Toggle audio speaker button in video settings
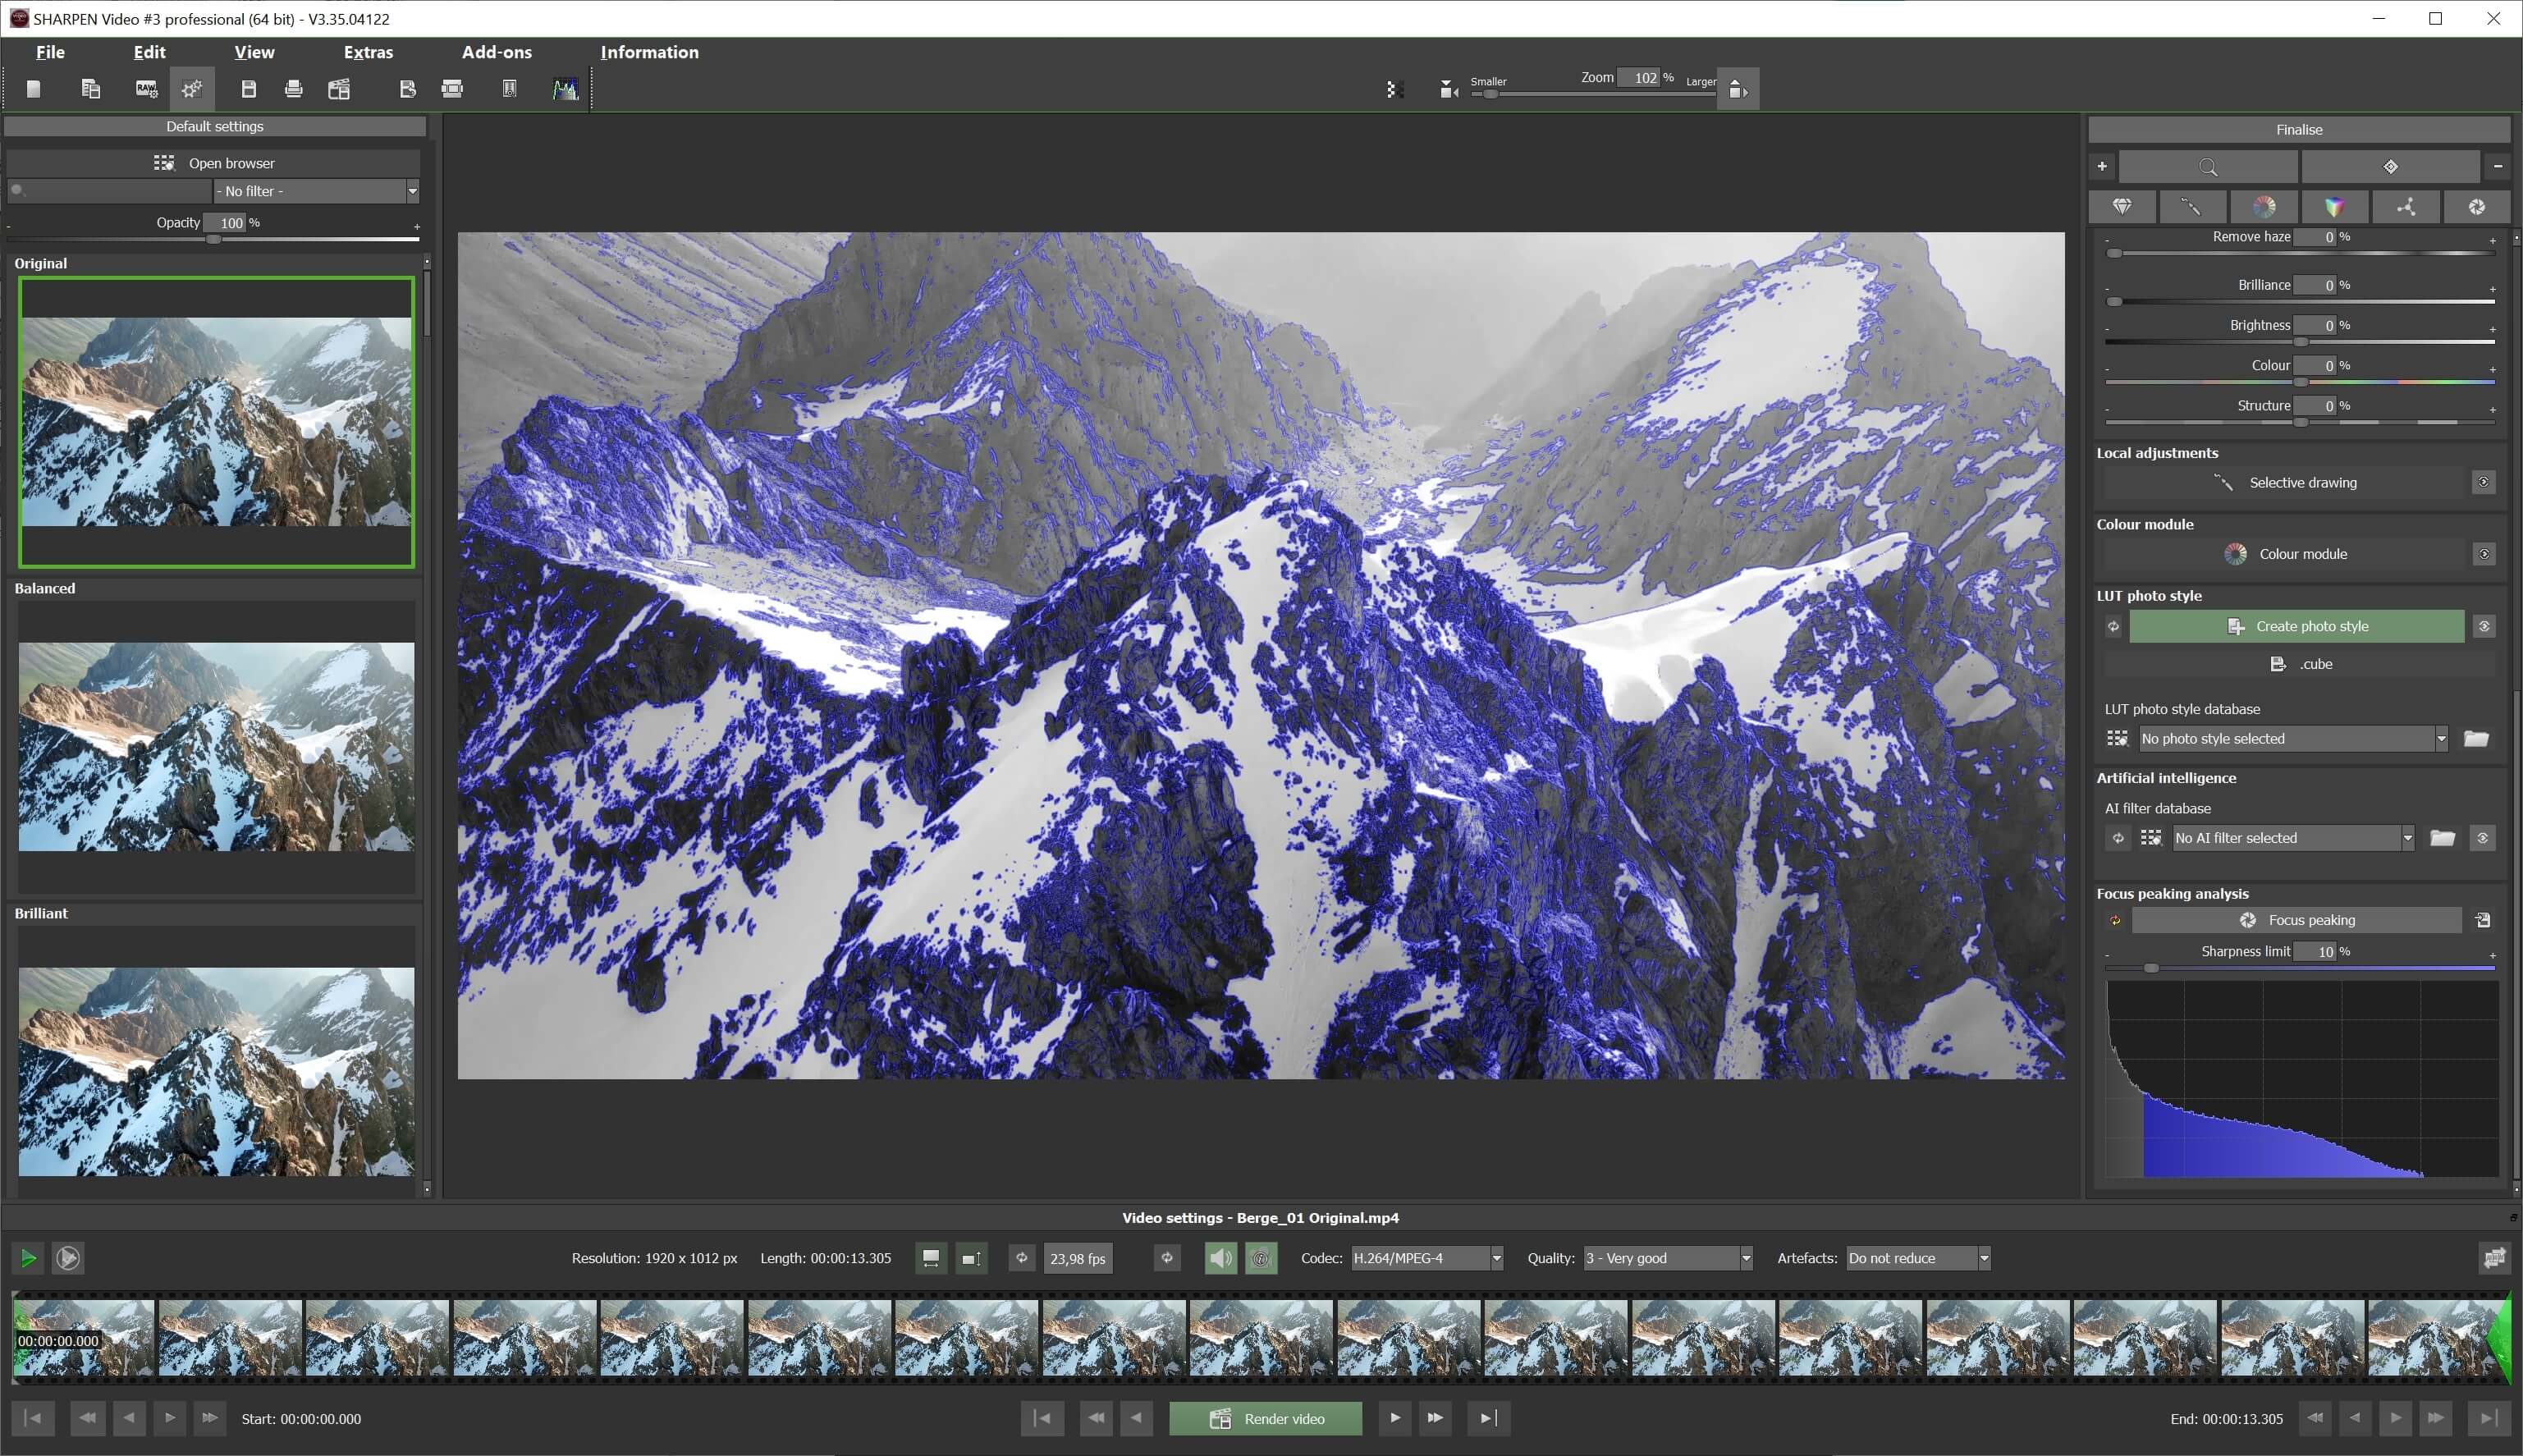 pos(1220,1258)
